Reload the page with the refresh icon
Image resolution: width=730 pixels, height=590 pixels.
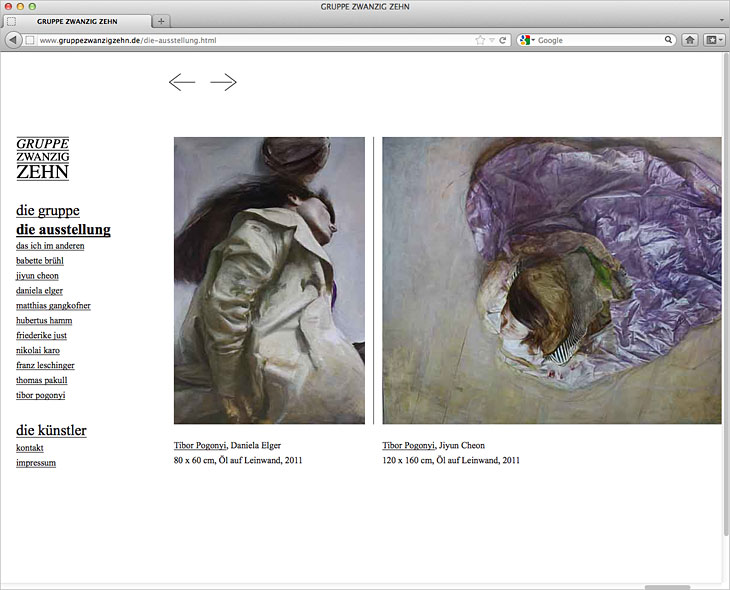coord(502,40)
